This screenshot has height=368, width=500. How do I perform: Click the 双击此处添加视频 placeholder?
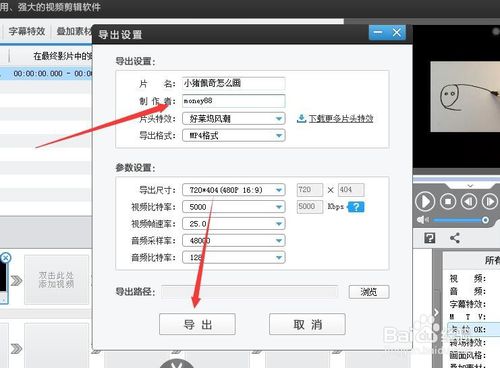(x=56, y=280)
